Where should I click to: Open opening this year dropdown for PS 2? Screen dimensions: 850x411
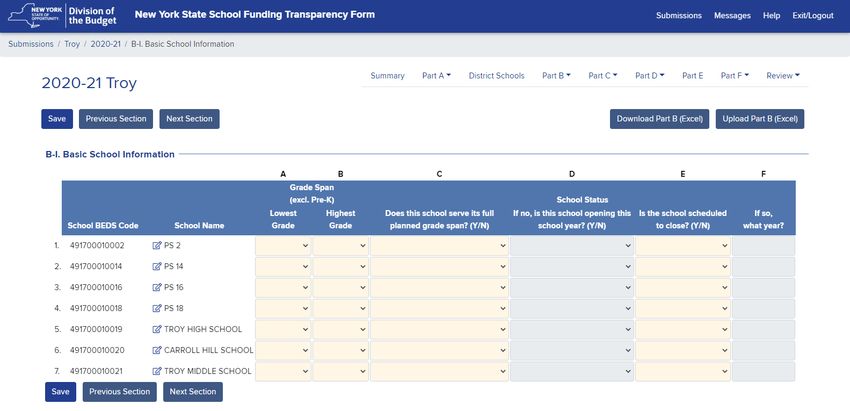coord(572,246)
